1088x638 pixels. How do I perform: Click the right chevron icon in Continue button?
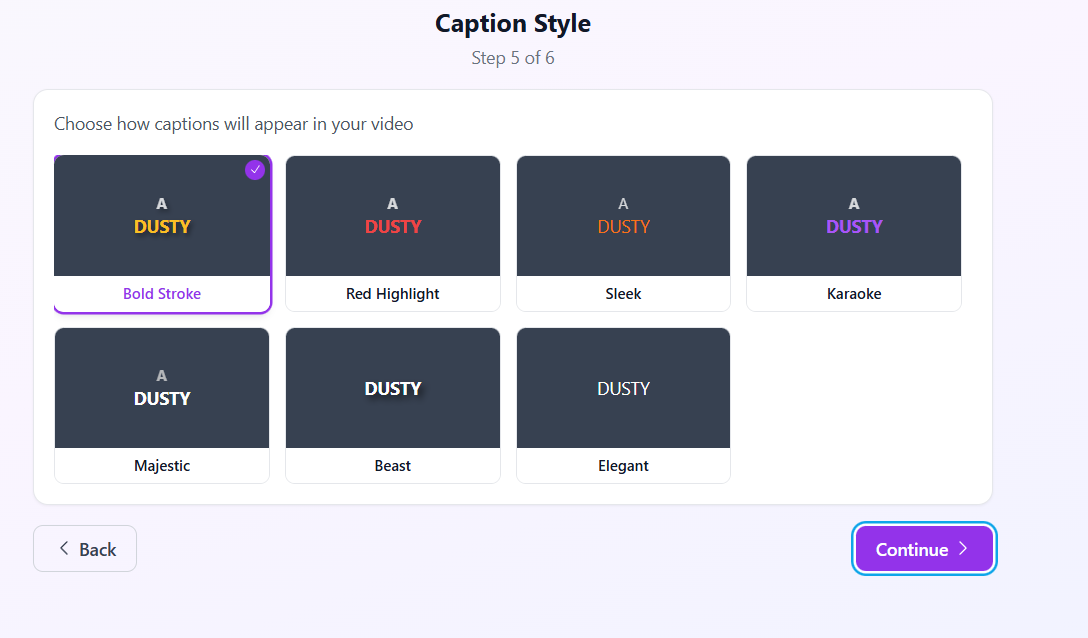963,549
